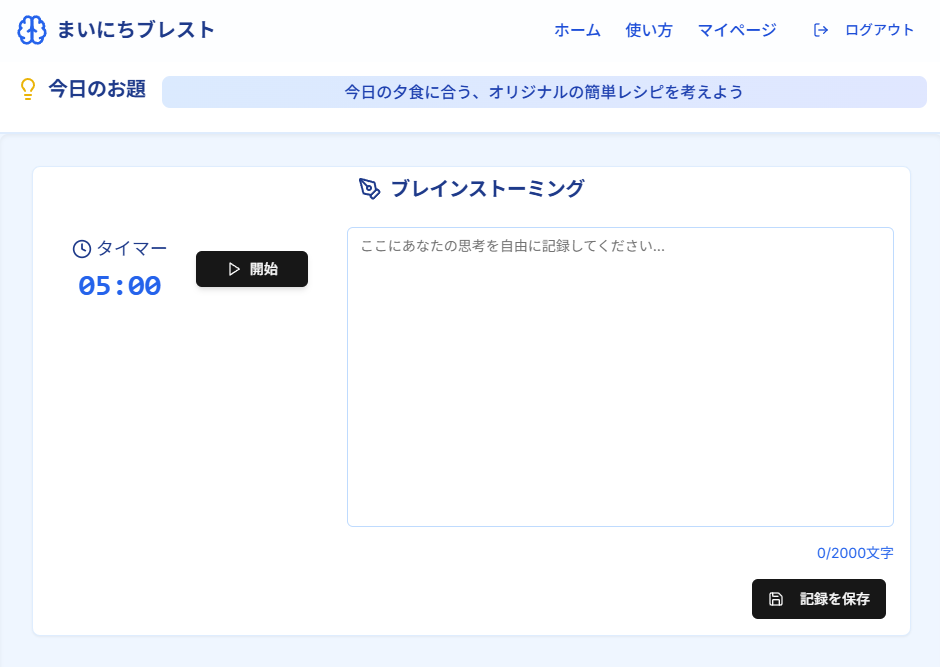Go to the ホーム page

[x=577, y=30]
